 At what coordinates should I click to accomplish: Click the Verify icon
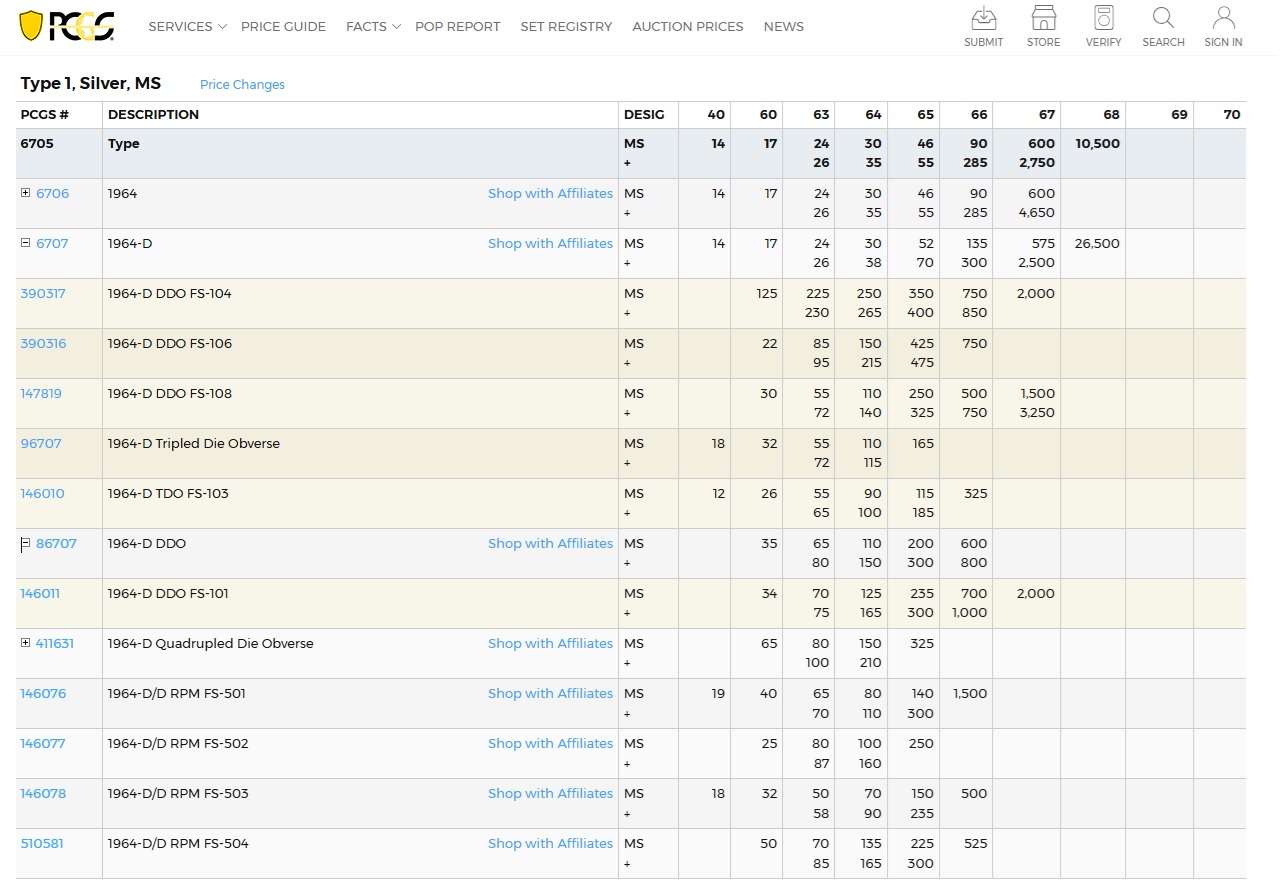click(x=1103, y=18)
